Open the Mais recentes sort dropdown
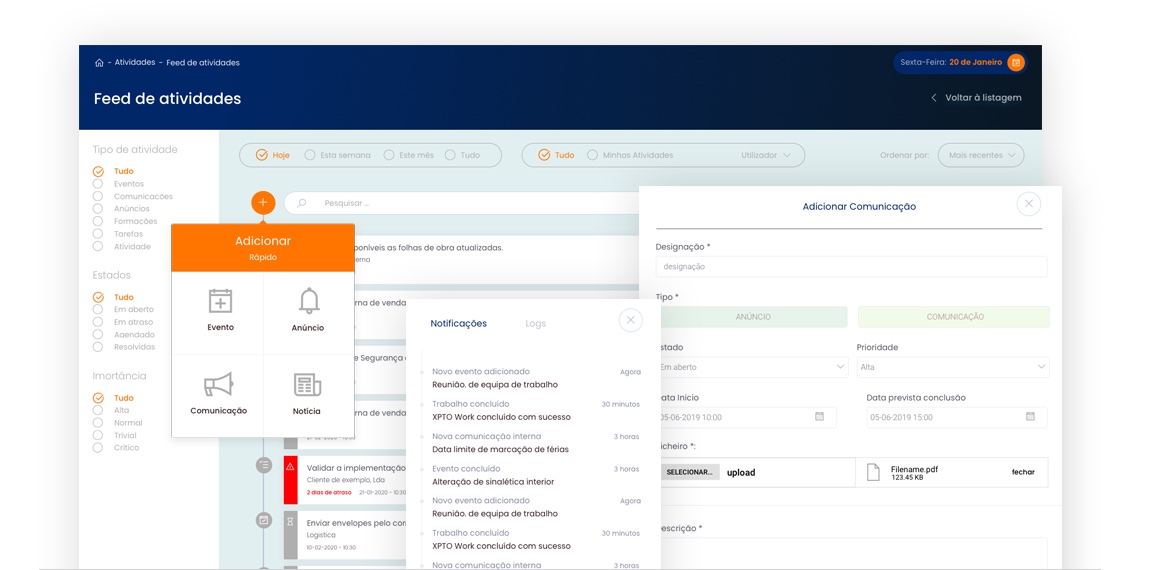Viewport: 1150px width, 570px height. click(x=981, y=155)
